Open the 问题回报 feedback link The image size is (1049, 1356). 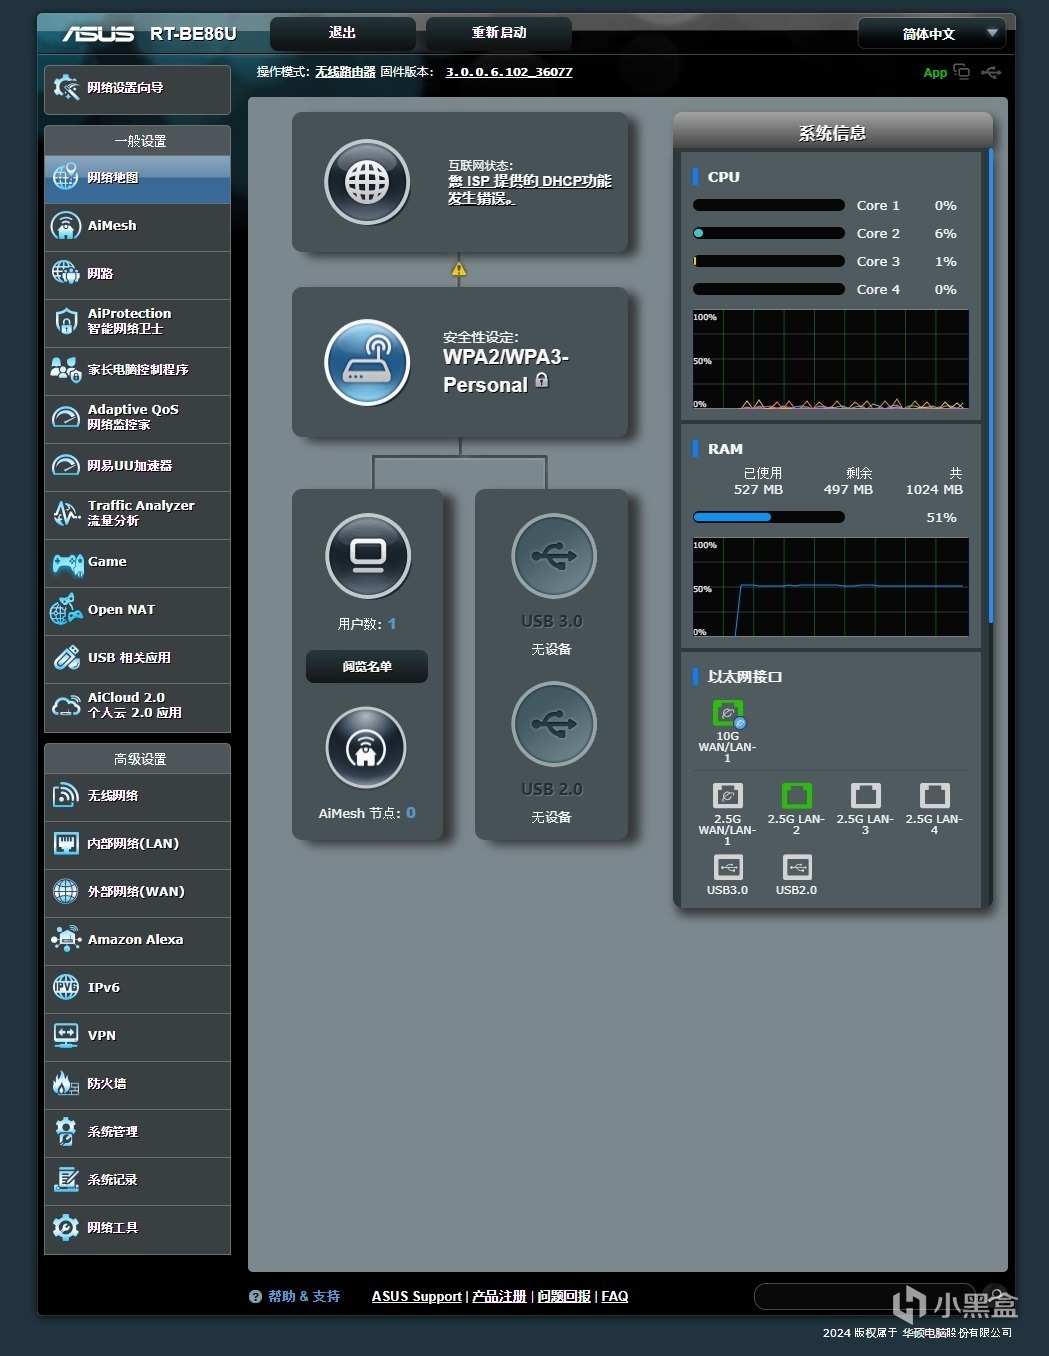564,1296
